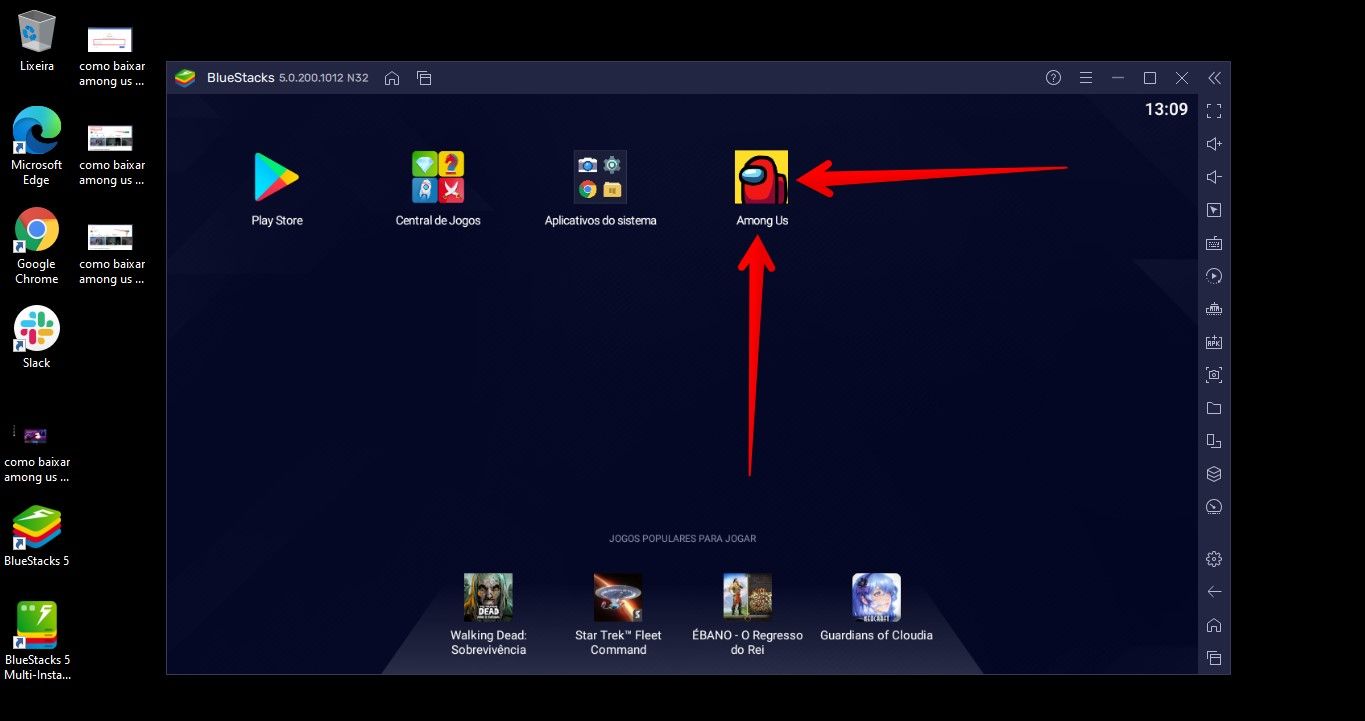Select the Slack desktop shortcut
The height and width of the screenshot is (721, 1365).
pyautogui.click(x=37, y=337)
